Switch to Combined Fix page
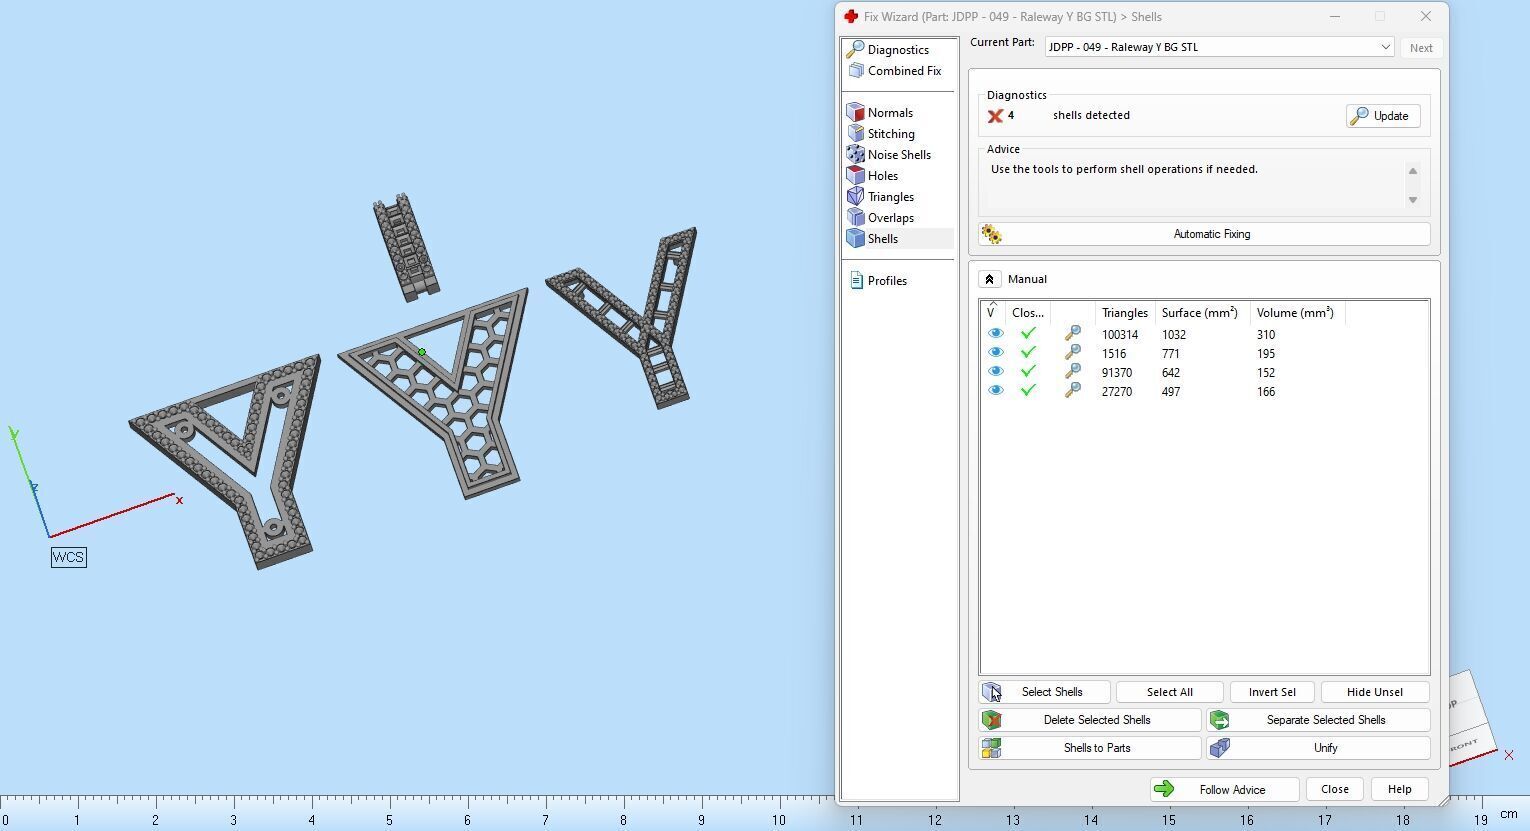The width and height of the screenshot is (1530, 831). 904,70
